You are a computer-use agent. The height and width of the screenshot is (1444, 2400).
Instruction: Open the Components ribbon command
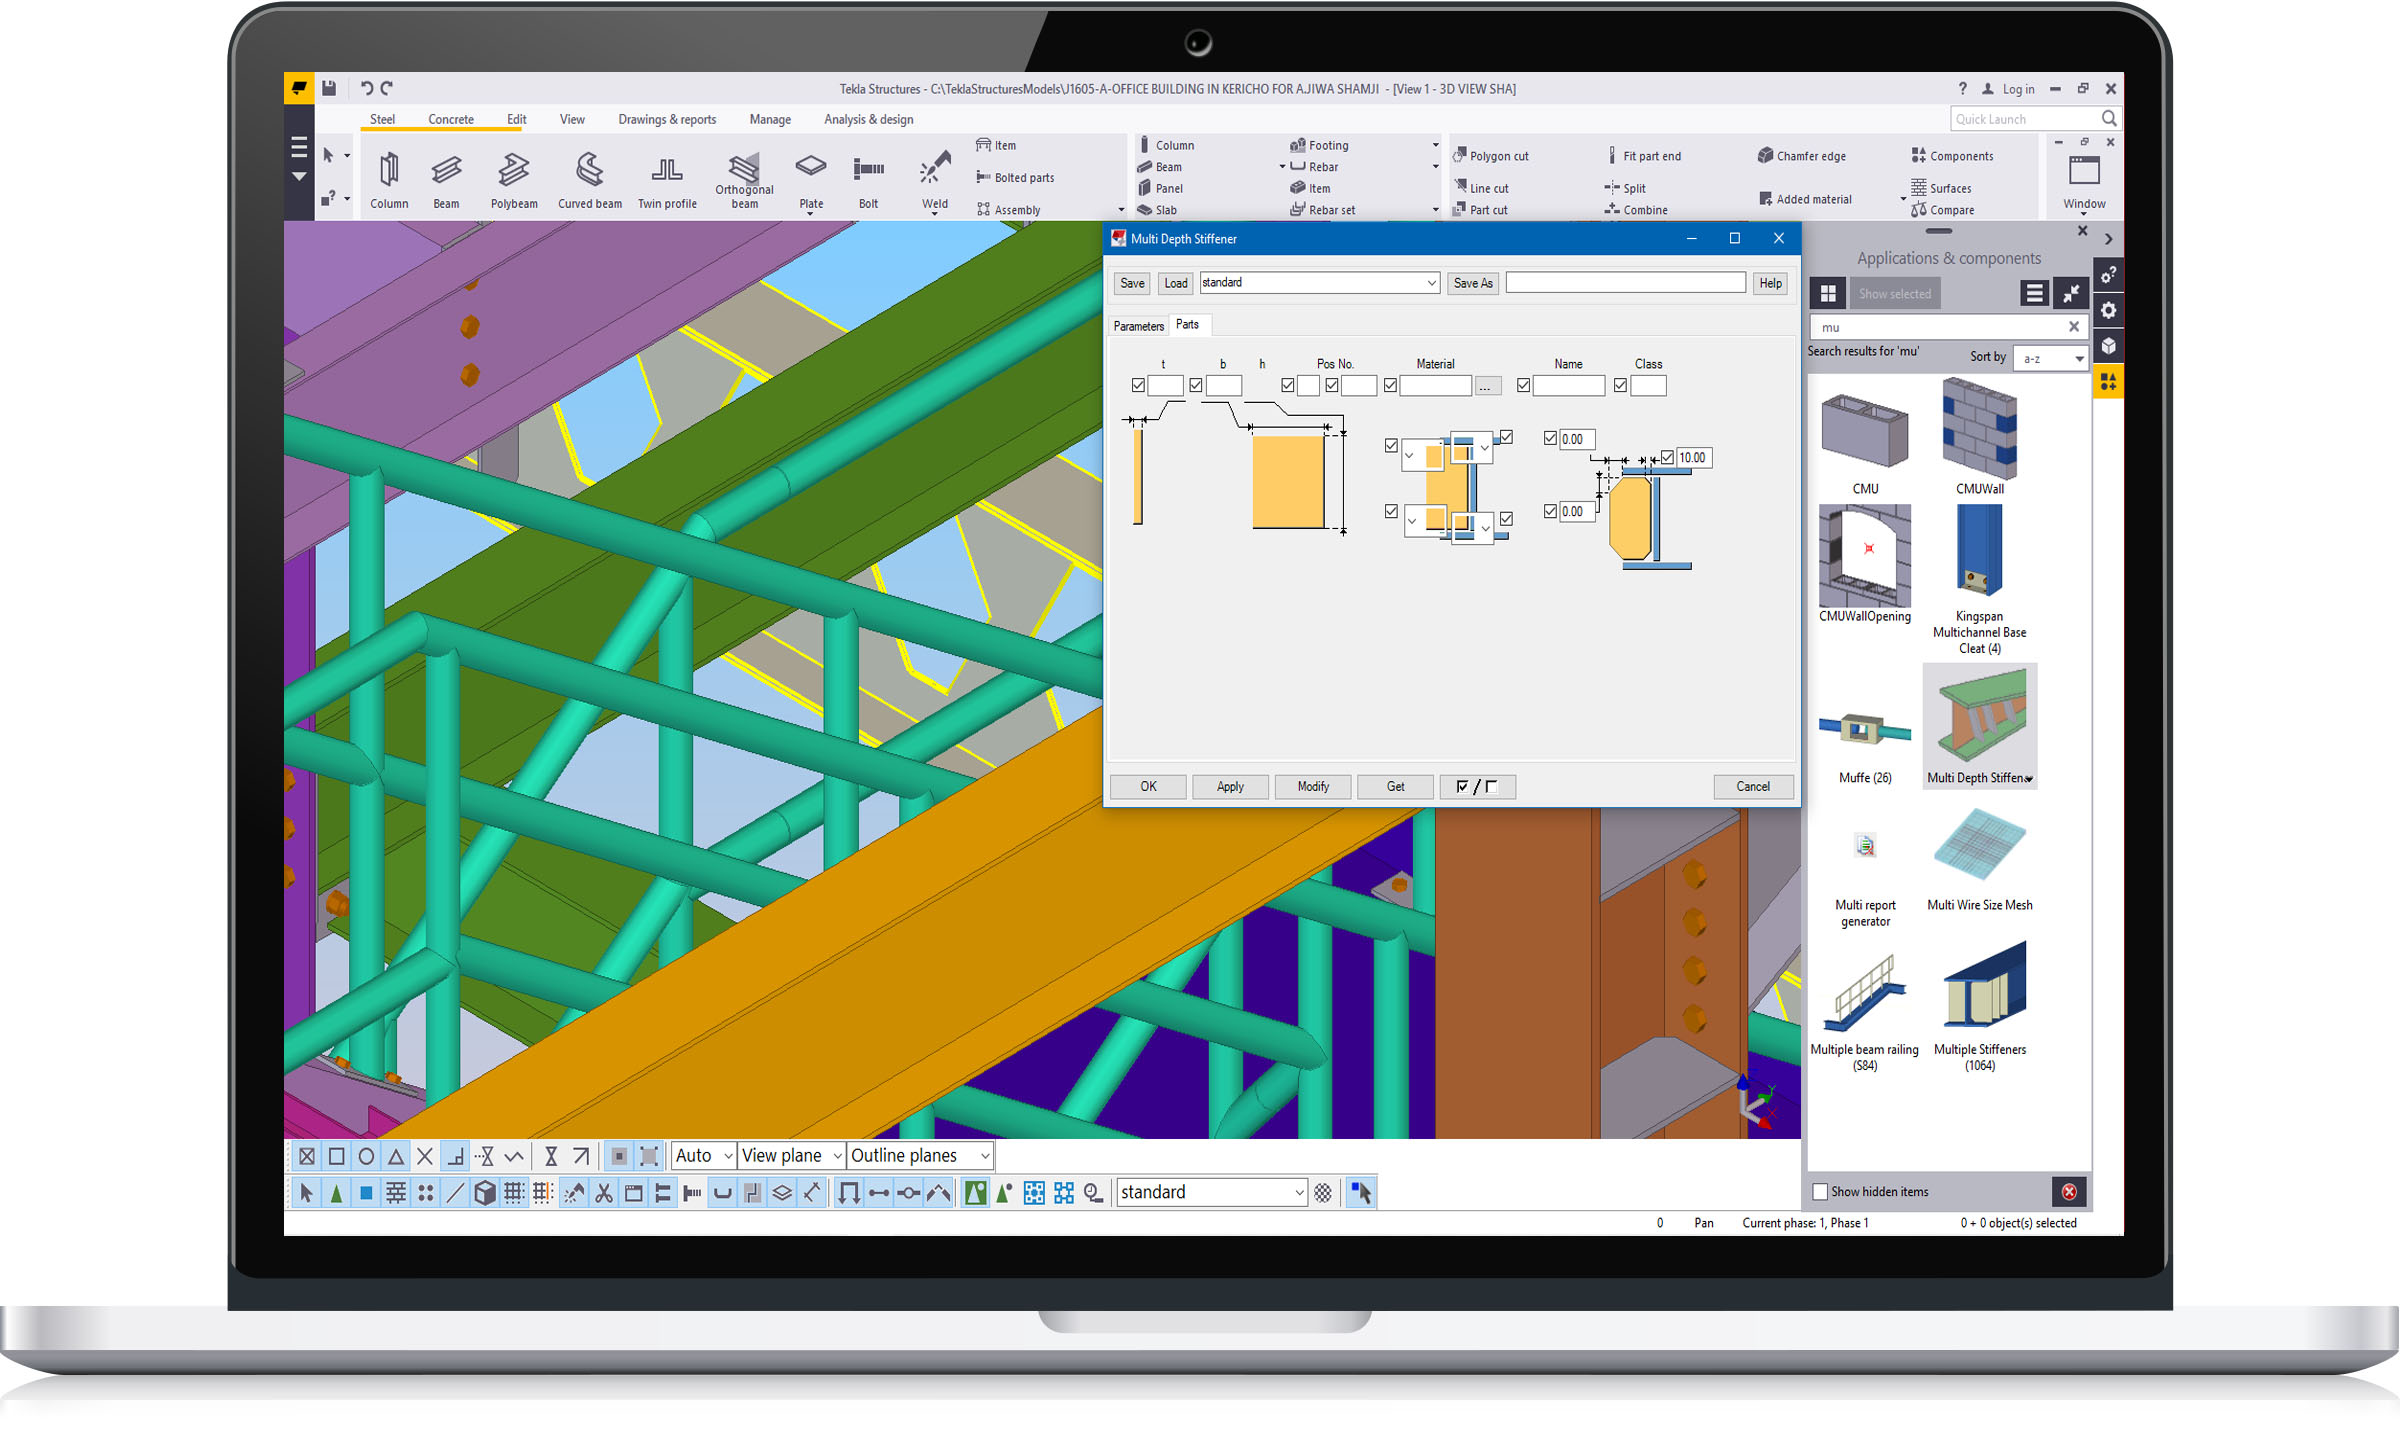tap(1952, 156)
